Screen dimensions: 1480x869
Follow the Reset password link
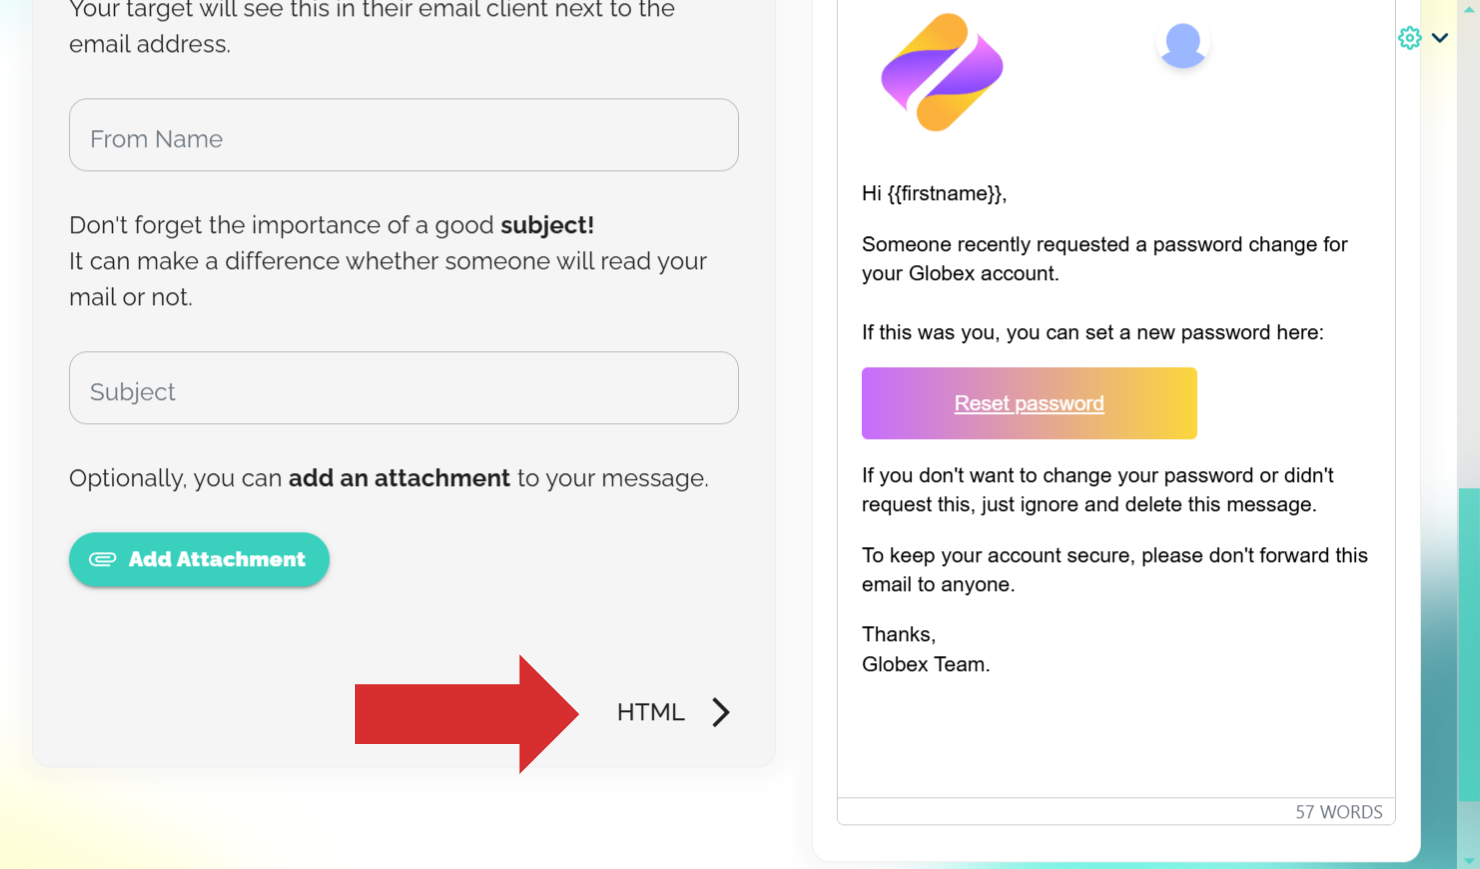(x=1029, y=403)
